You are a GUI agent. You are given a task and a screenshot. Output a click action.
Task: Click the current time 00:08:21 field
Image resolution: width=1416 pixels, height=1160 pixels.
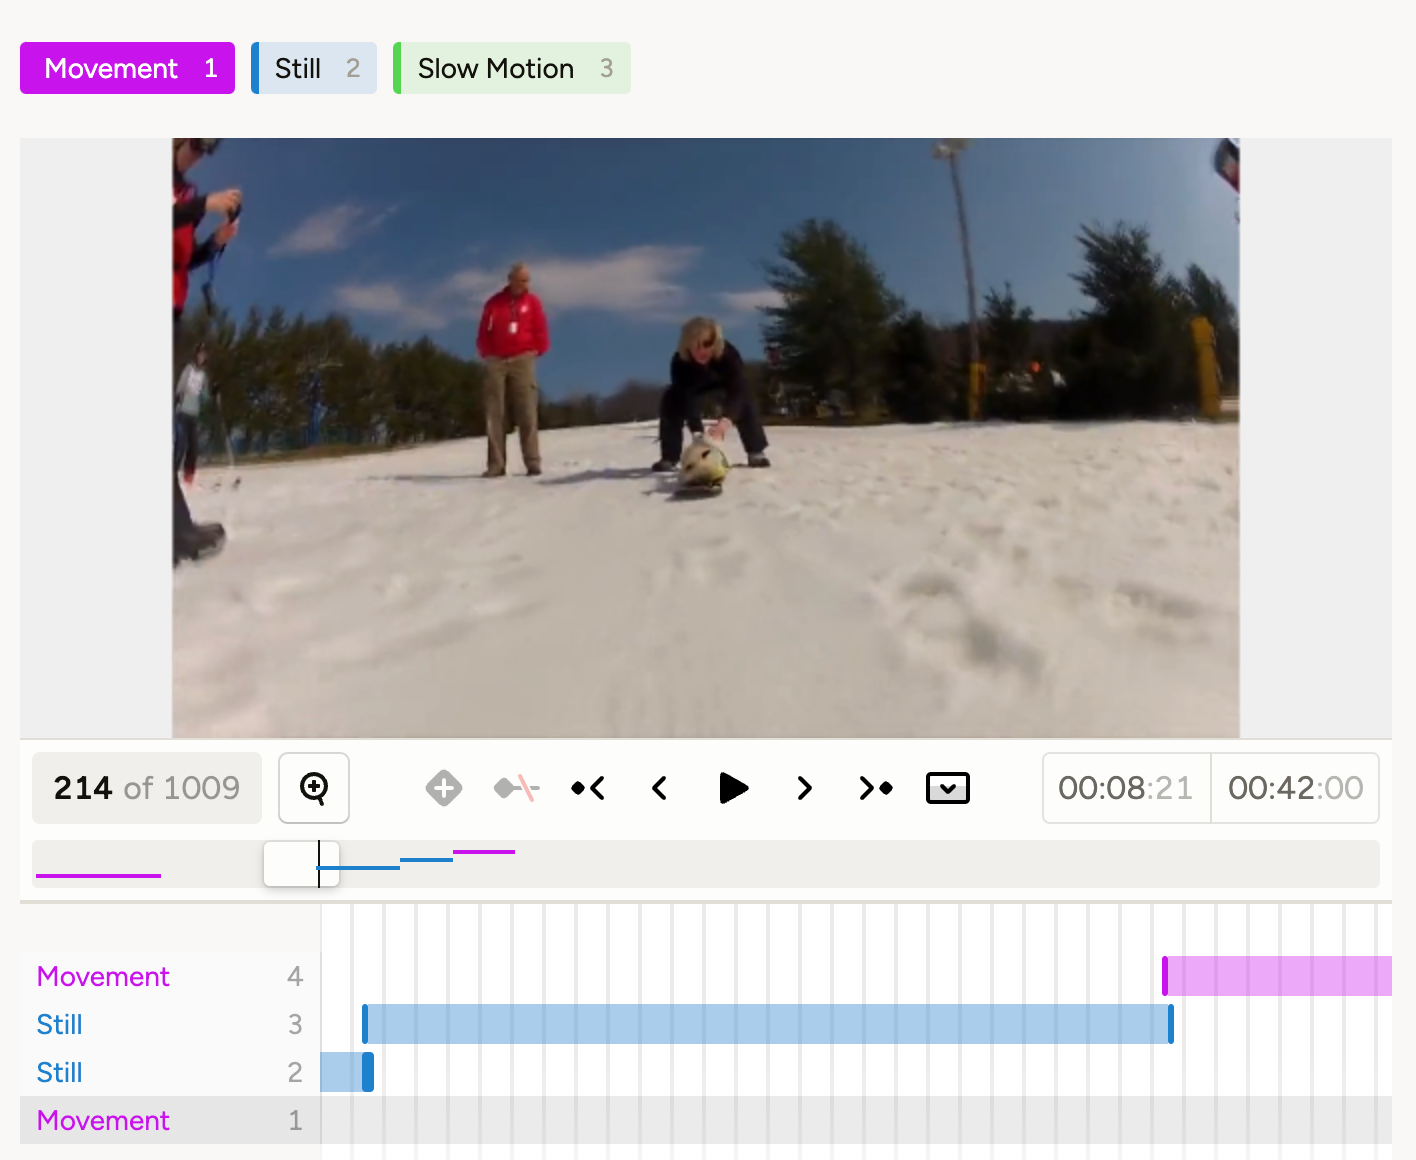pos(1126,788)
